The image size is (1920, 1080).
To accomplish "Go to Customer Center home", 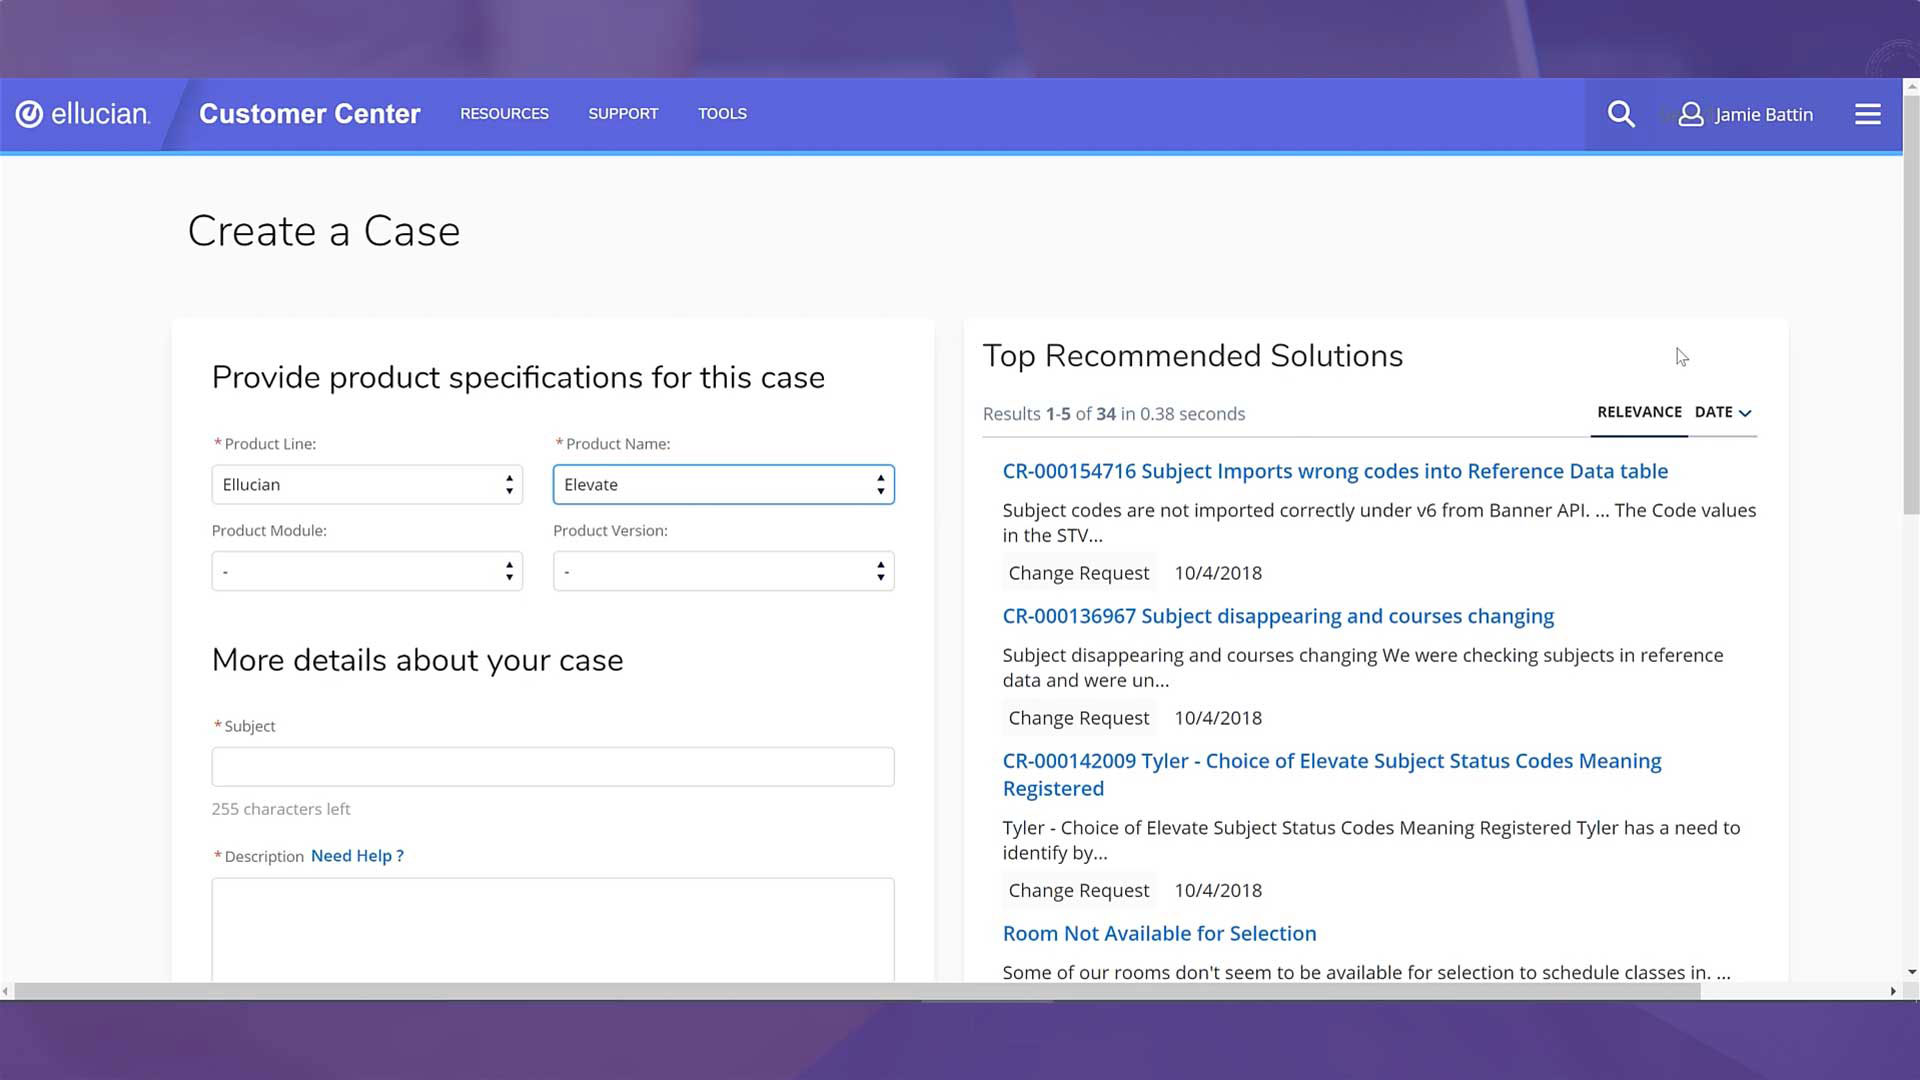I will pos(310,114).
